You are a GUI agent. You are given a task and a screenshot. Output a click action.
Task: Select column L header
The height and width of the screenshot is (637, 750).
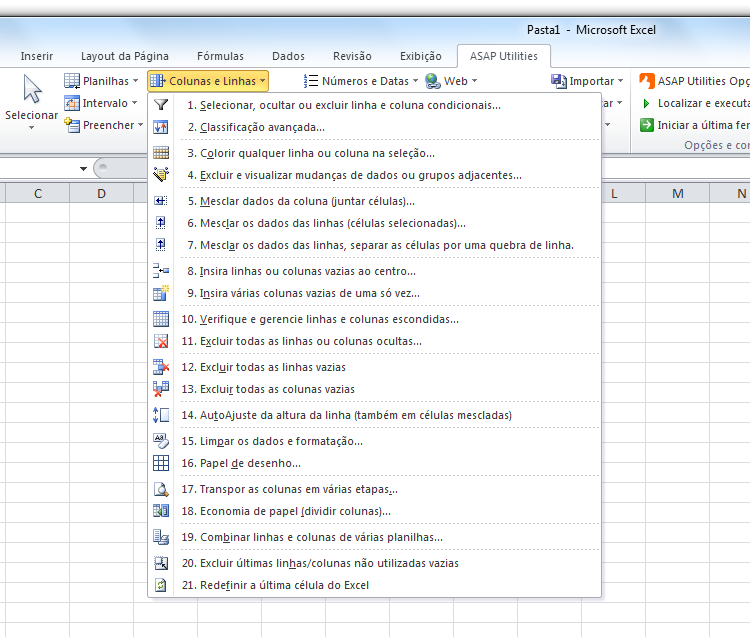tap(623, 193)
